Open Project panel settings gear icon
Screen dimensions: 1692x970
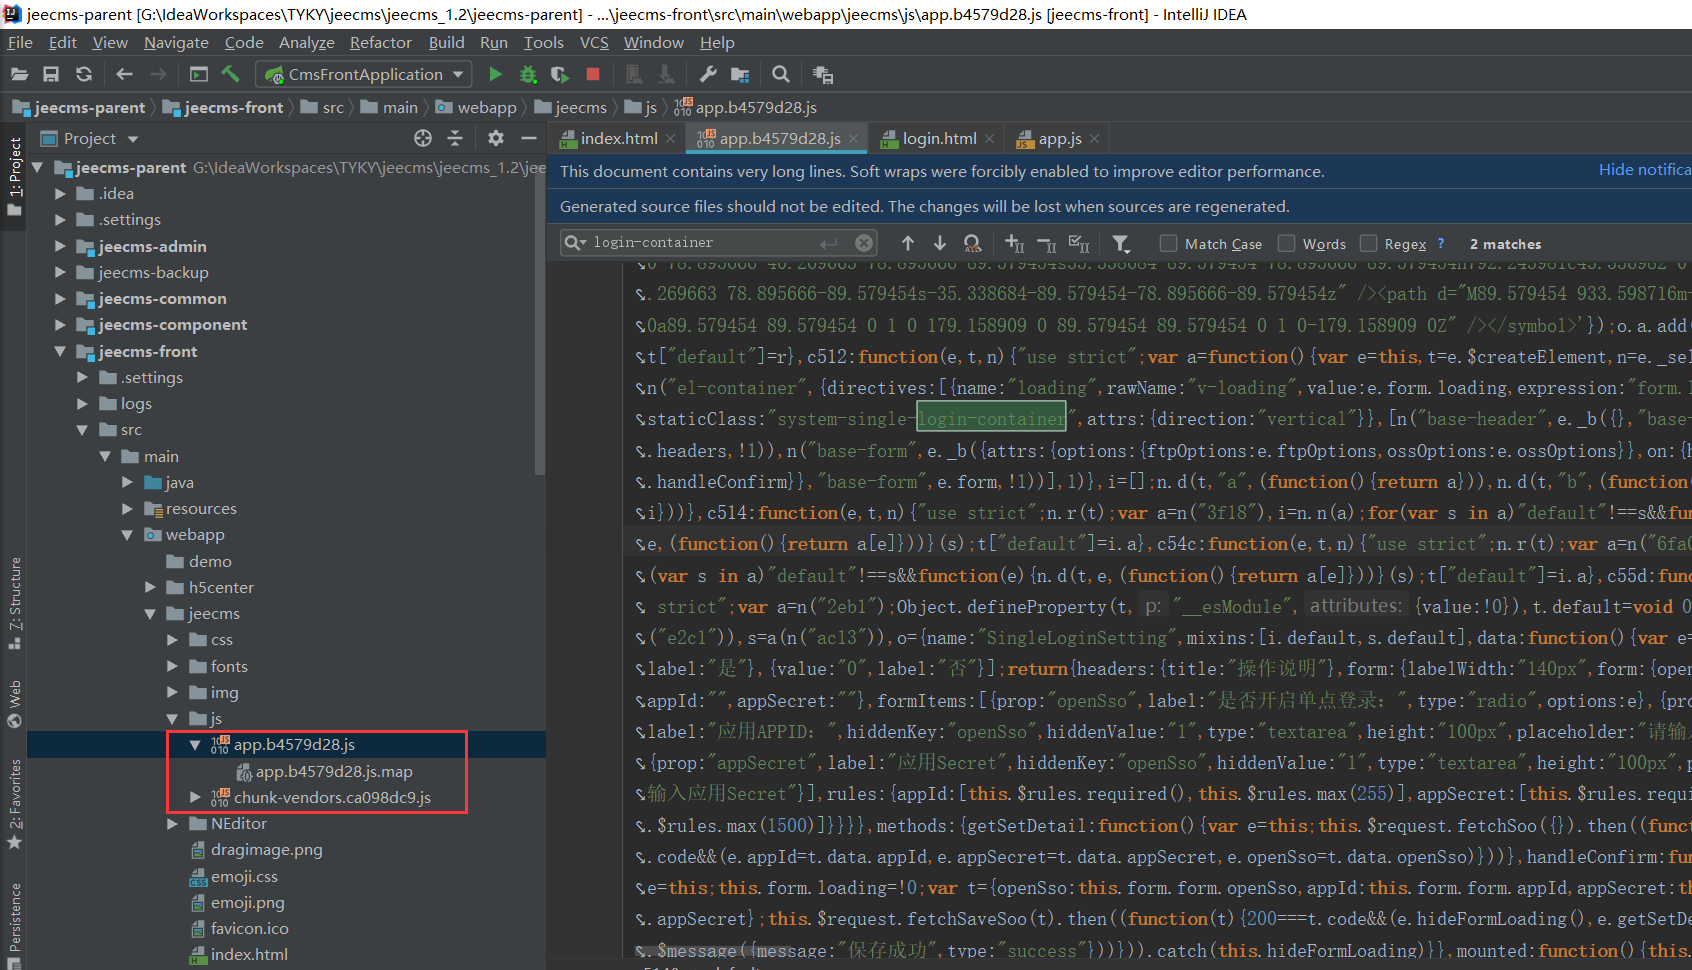click(x=496, y=138)
